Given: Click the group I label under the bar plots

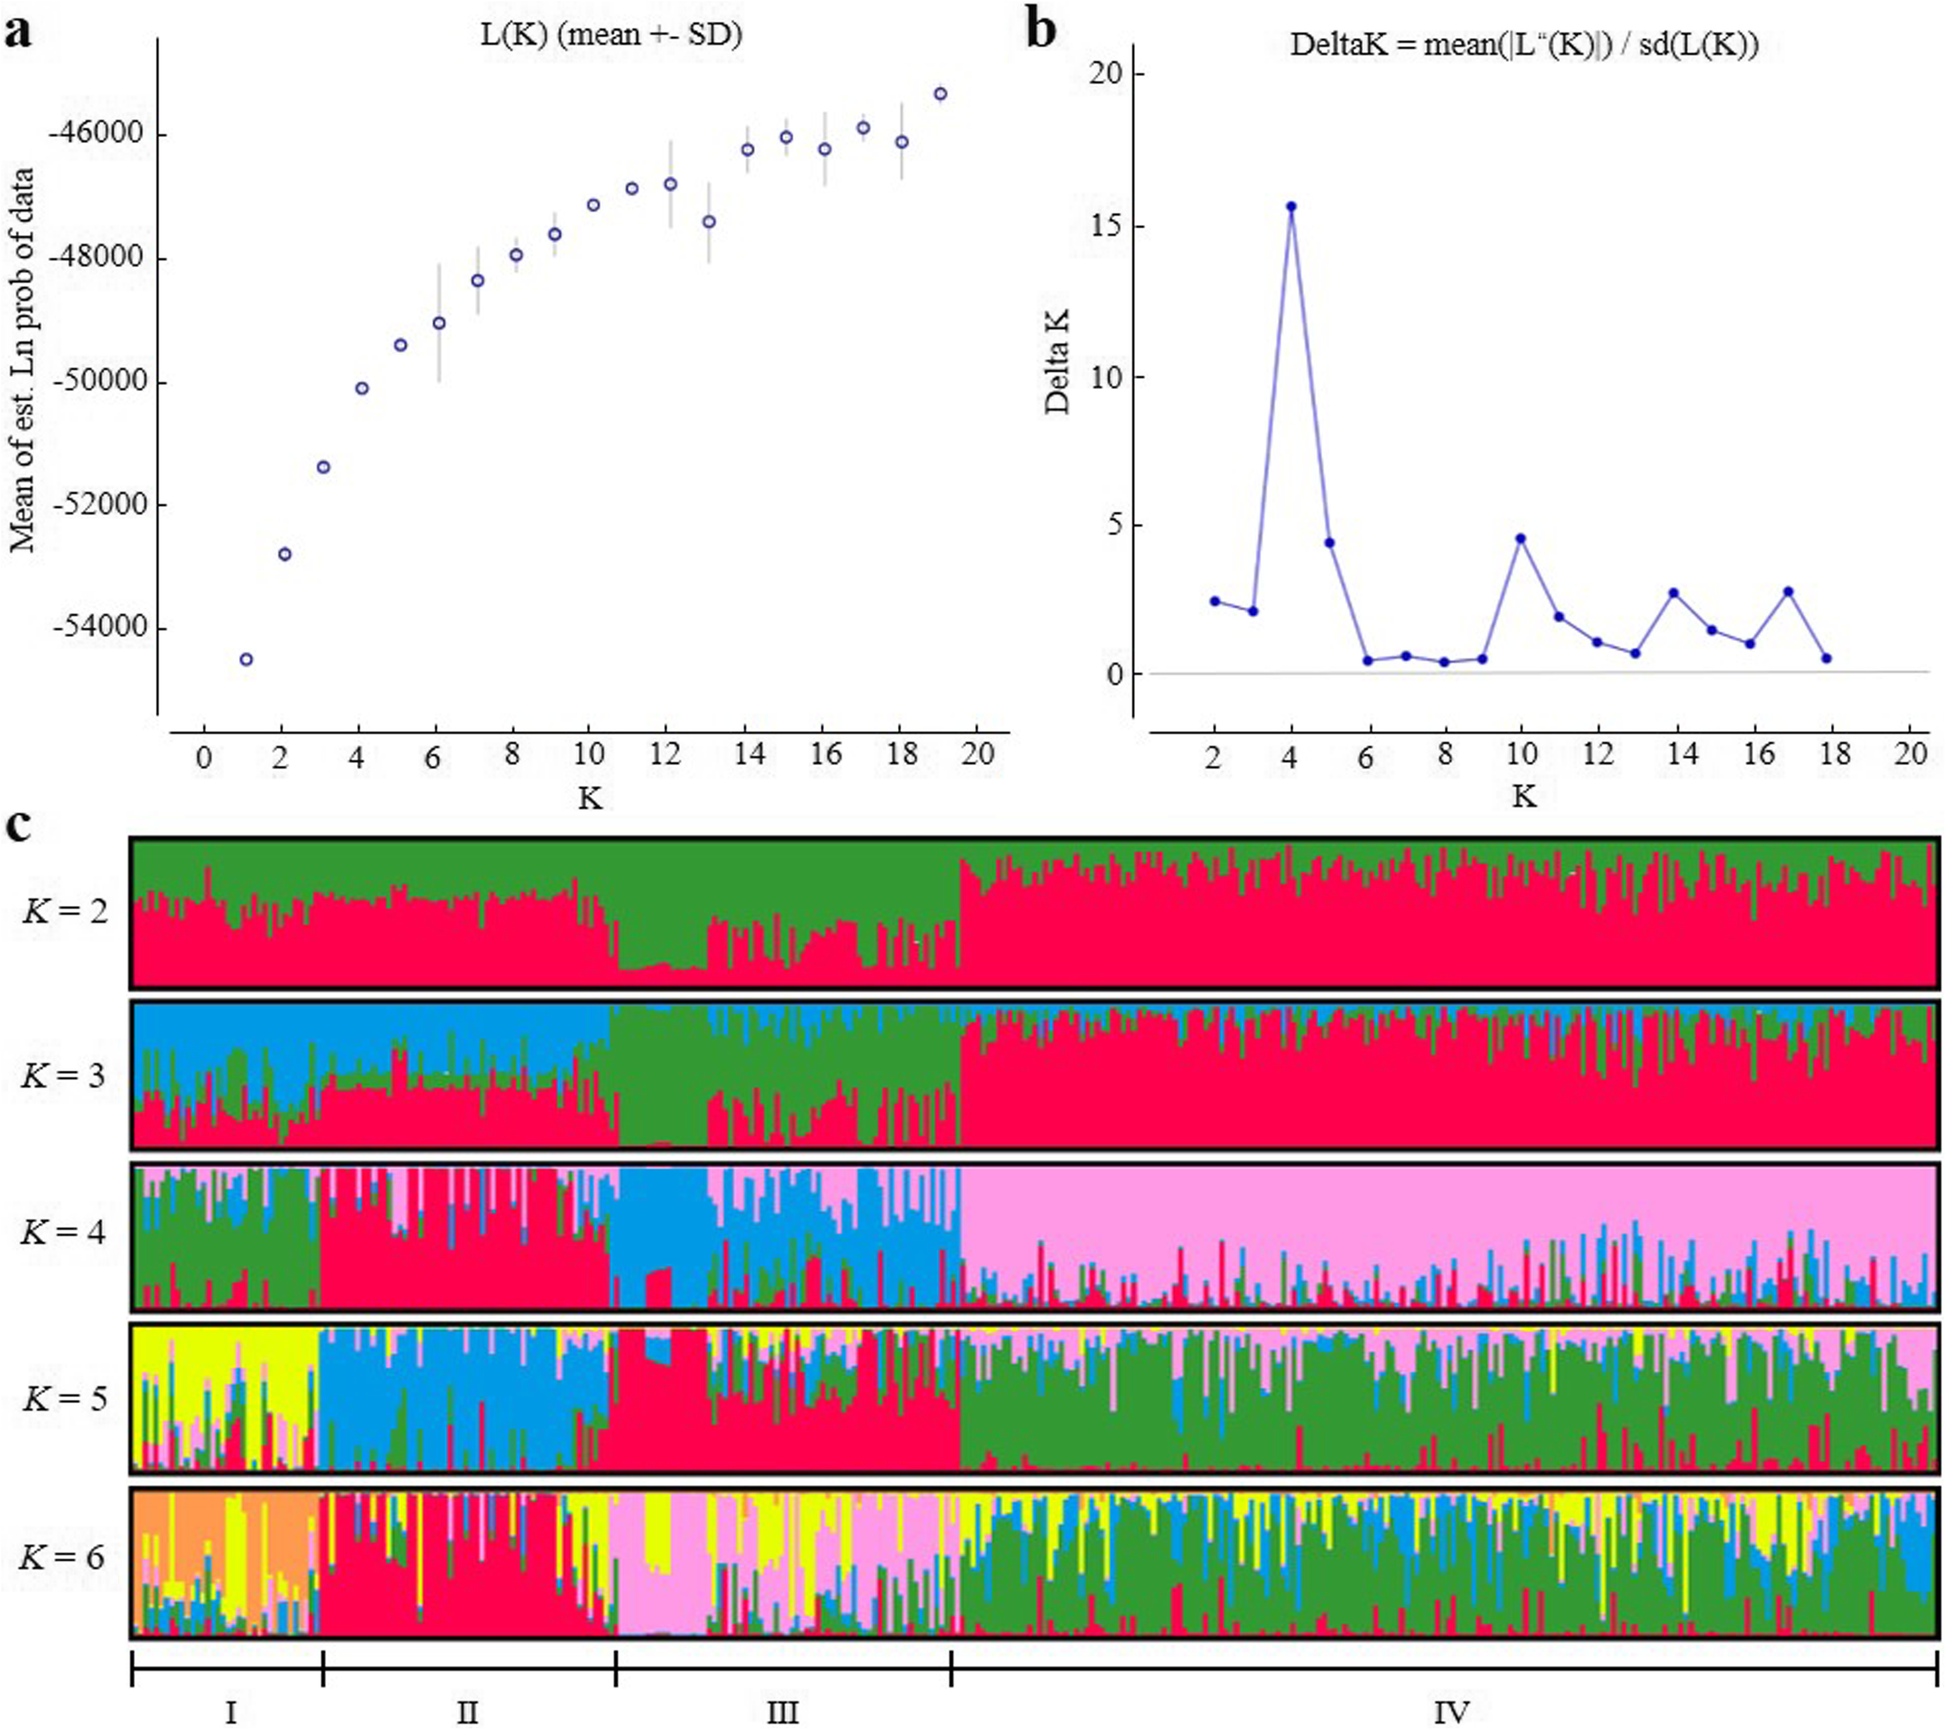Looking at the screenshot, I should (x=231, y=1712).
